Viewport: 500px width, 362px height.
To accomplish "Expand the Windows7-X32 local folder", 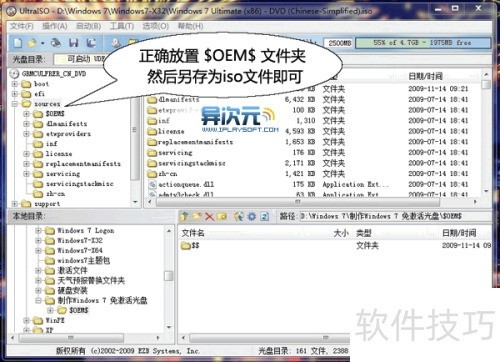I will pyautogui.click(x=38, y=240).
